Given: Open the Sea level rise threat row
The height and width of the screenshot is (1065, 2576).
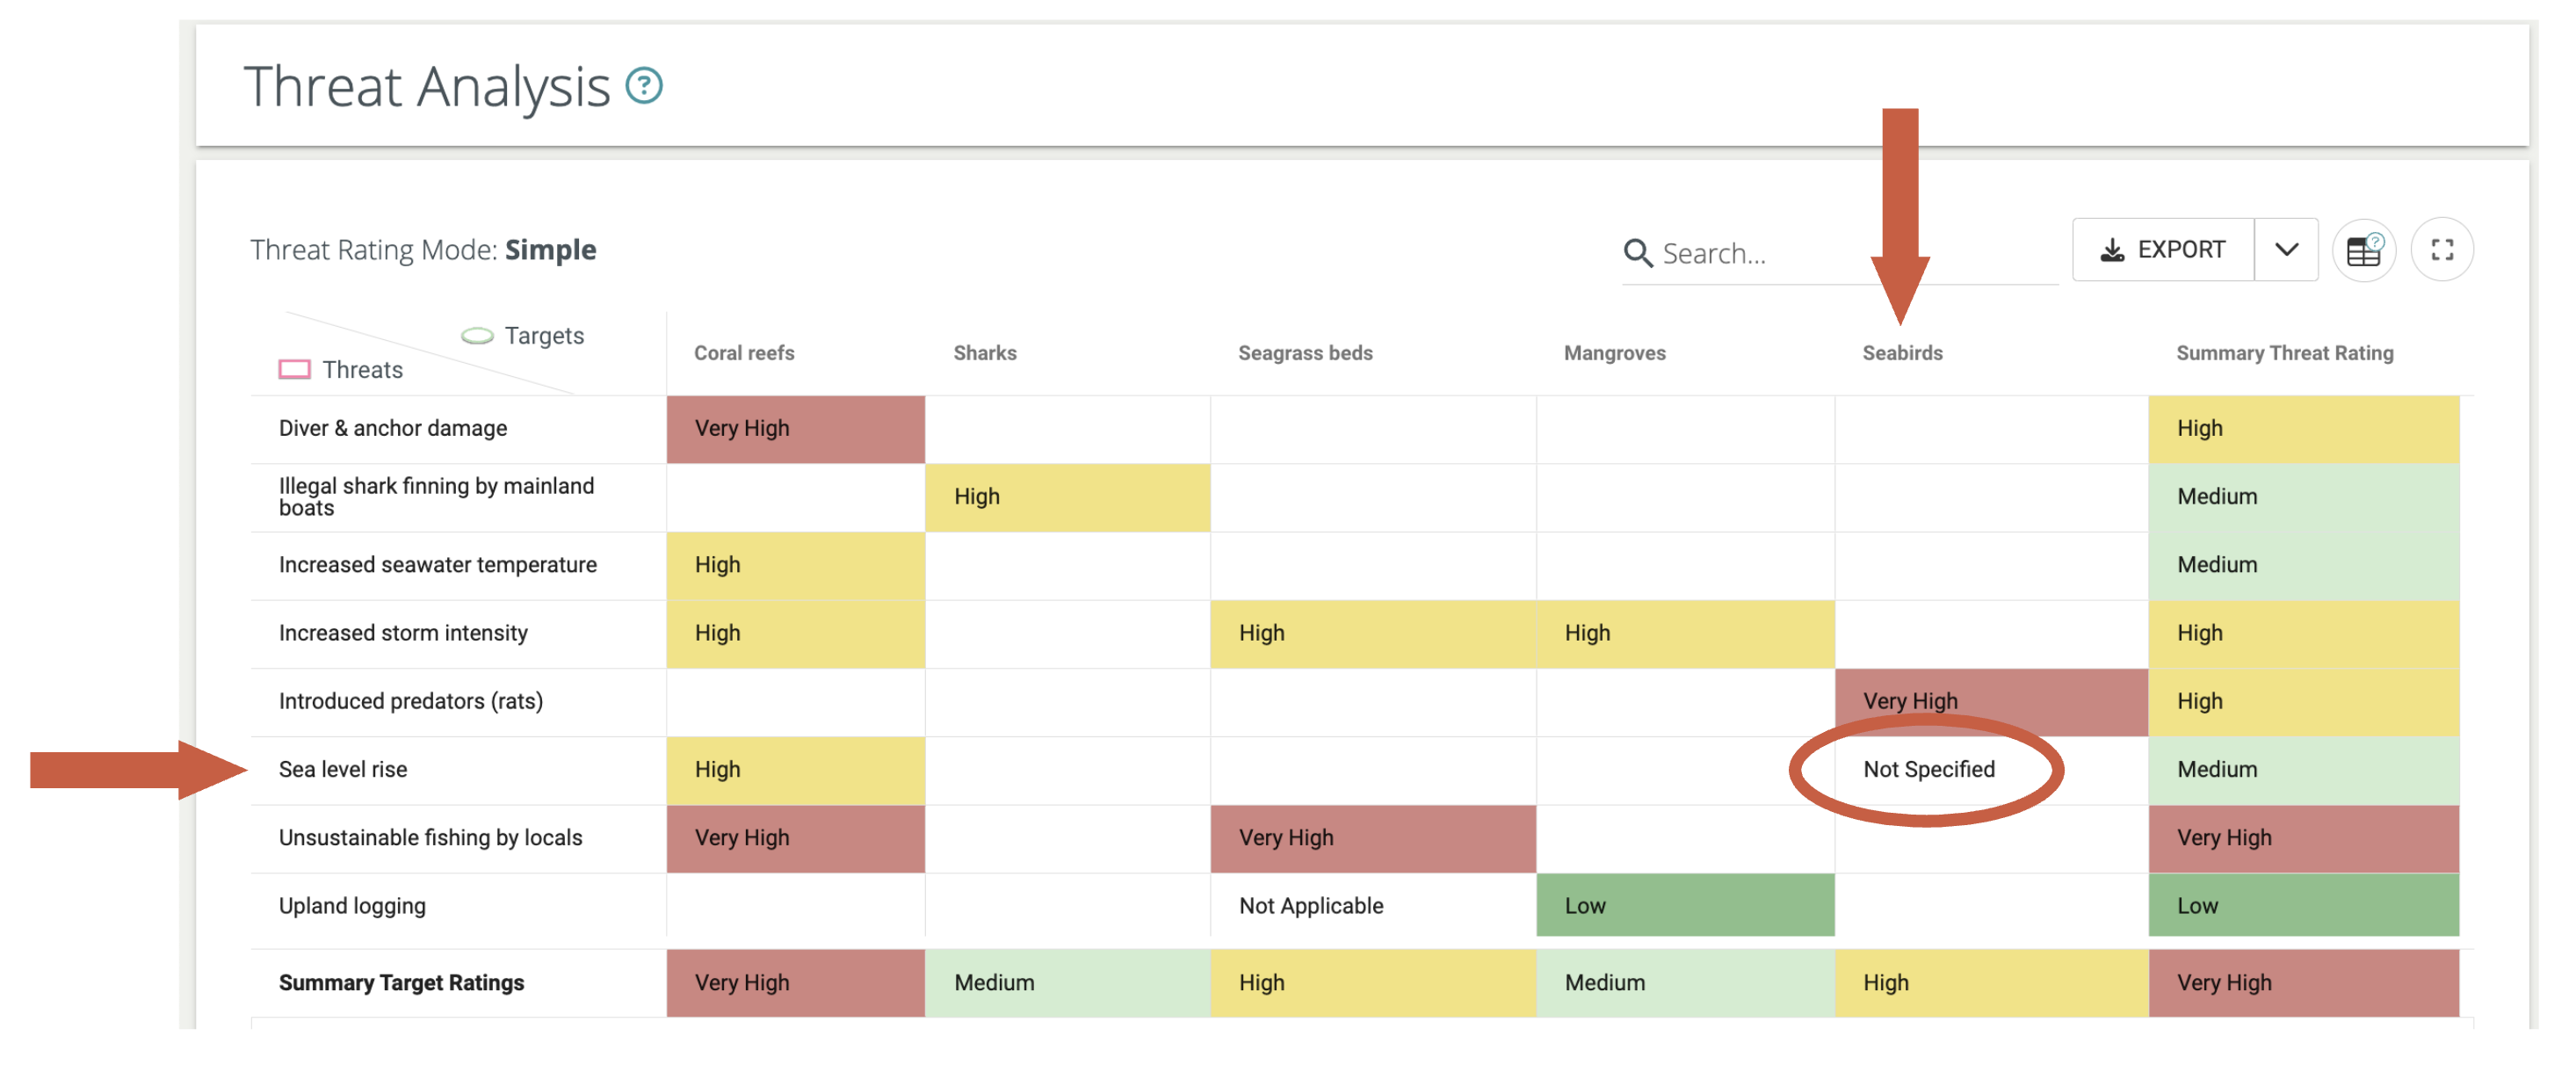Looking at the screenshot, I should (x=343, y=769).
